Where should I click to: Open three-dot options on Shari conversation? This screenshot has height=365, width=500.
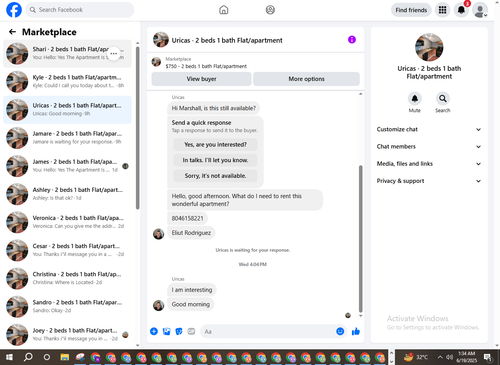click(114, 54)
